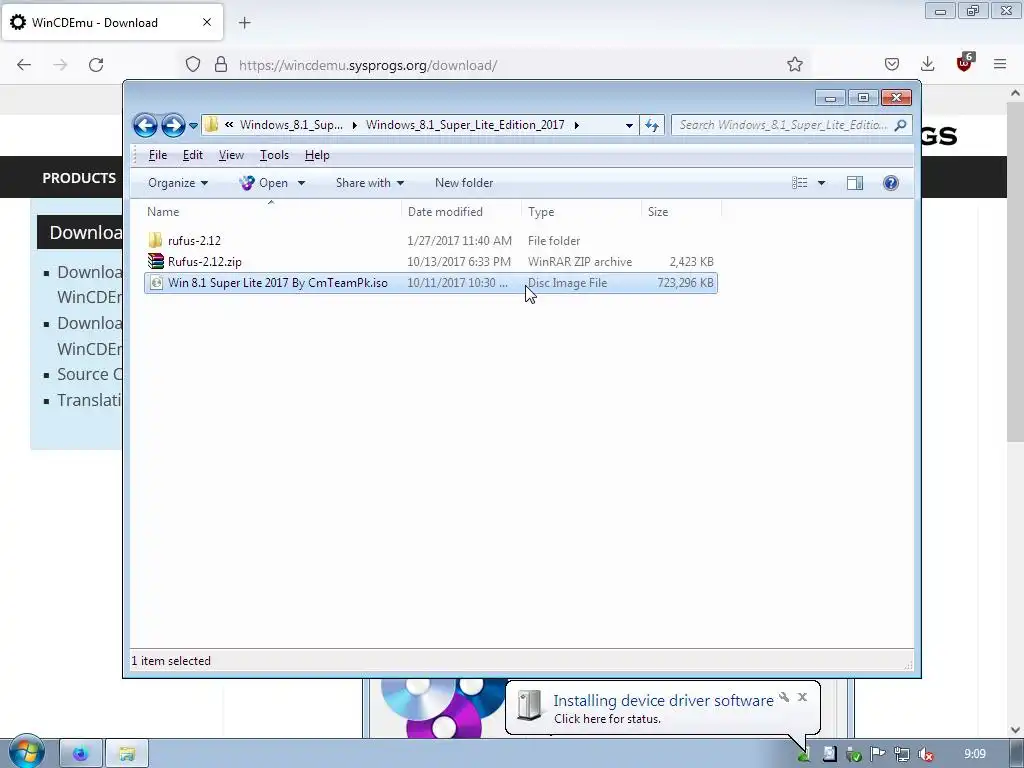
Task: Click Windows_8.1_Super_Lite_Edition_2017 breadcrumb
Action: point(465,125)
